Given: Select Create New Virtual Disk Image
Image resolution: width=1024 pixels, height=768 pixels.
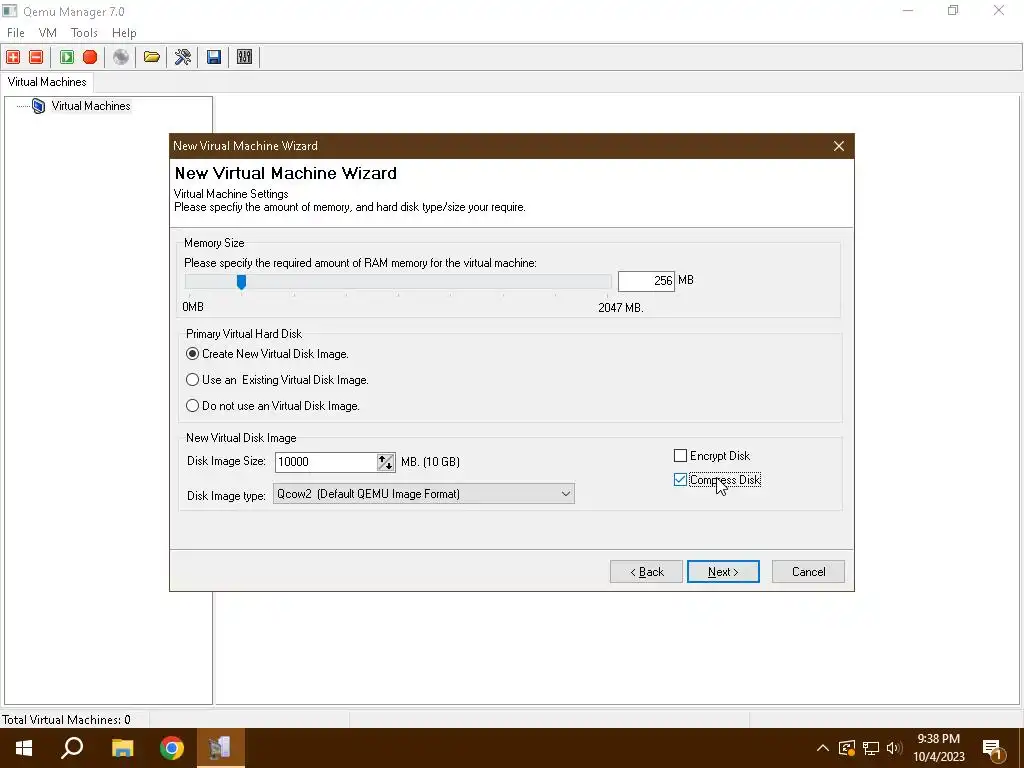Looking at the screenshot, I should click(x=192, y=354).
